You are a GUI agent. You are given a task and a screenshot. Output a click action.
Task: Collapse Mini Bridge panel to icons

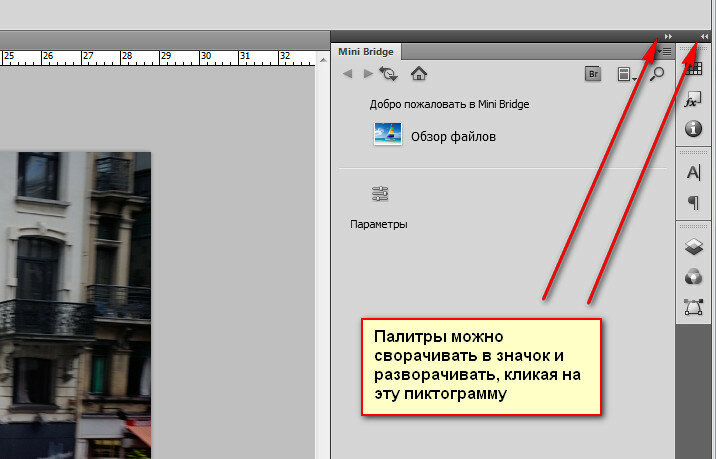coord(669,37)
